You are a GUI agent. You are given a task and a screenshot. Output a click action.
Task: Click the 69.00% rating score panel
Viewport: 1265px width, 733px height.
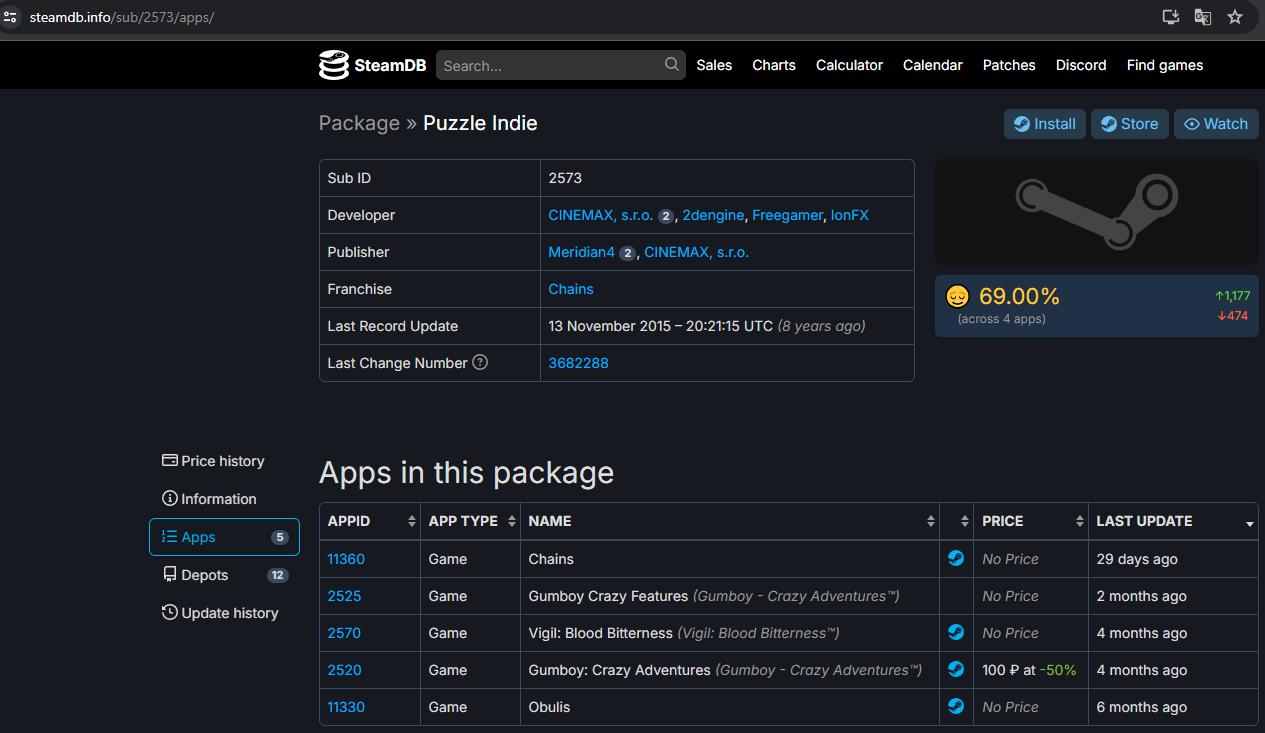(1096, 306)
